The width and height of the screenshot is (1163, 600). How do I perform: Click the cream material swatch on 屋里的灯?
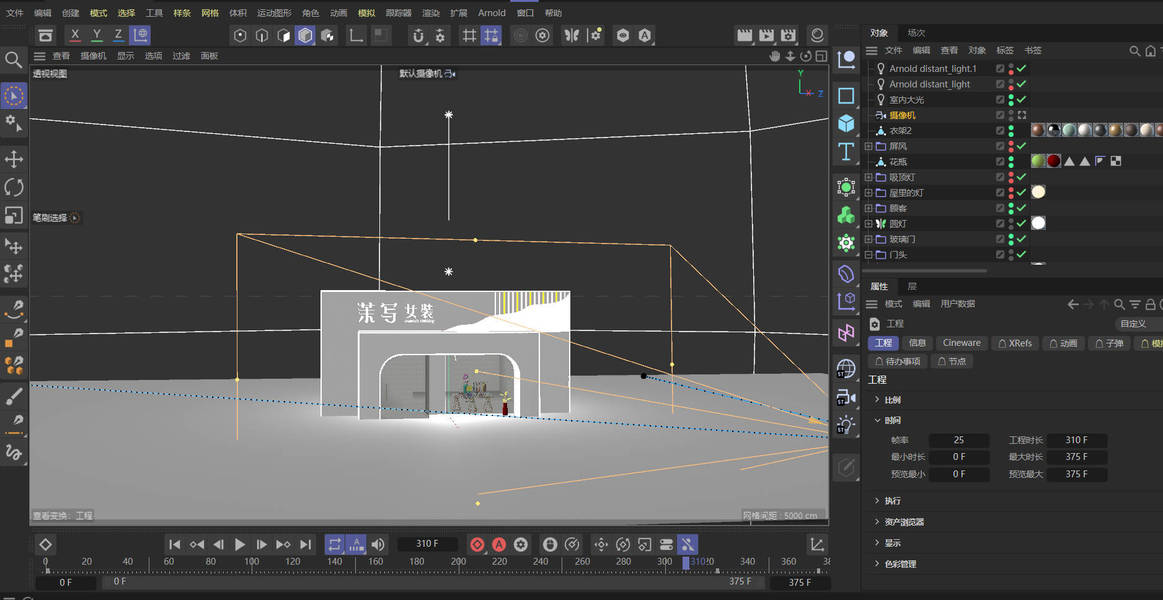tap(1038, 192)
